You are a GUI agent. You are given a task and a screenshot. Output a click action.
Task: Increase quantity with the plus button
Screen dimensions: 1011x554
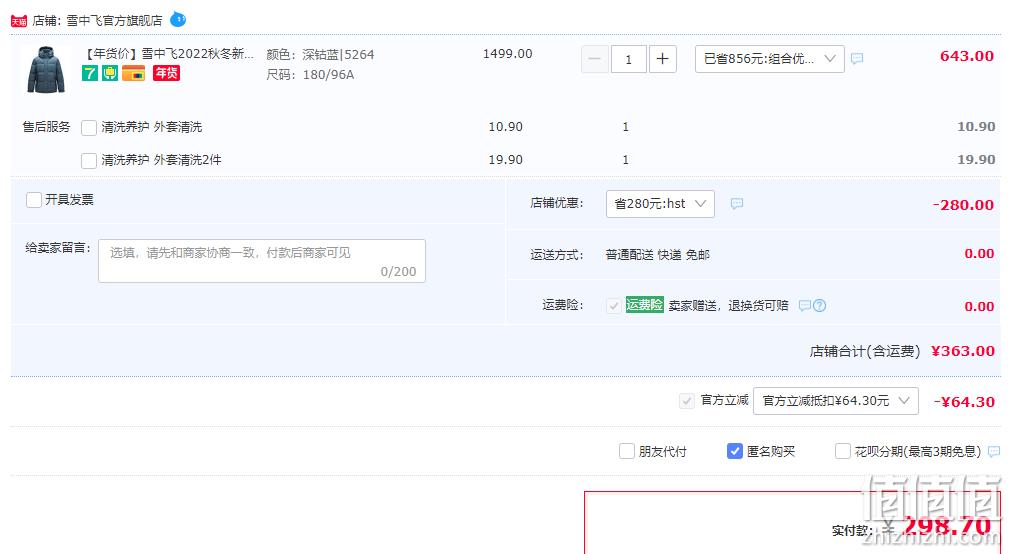(662, 59)
